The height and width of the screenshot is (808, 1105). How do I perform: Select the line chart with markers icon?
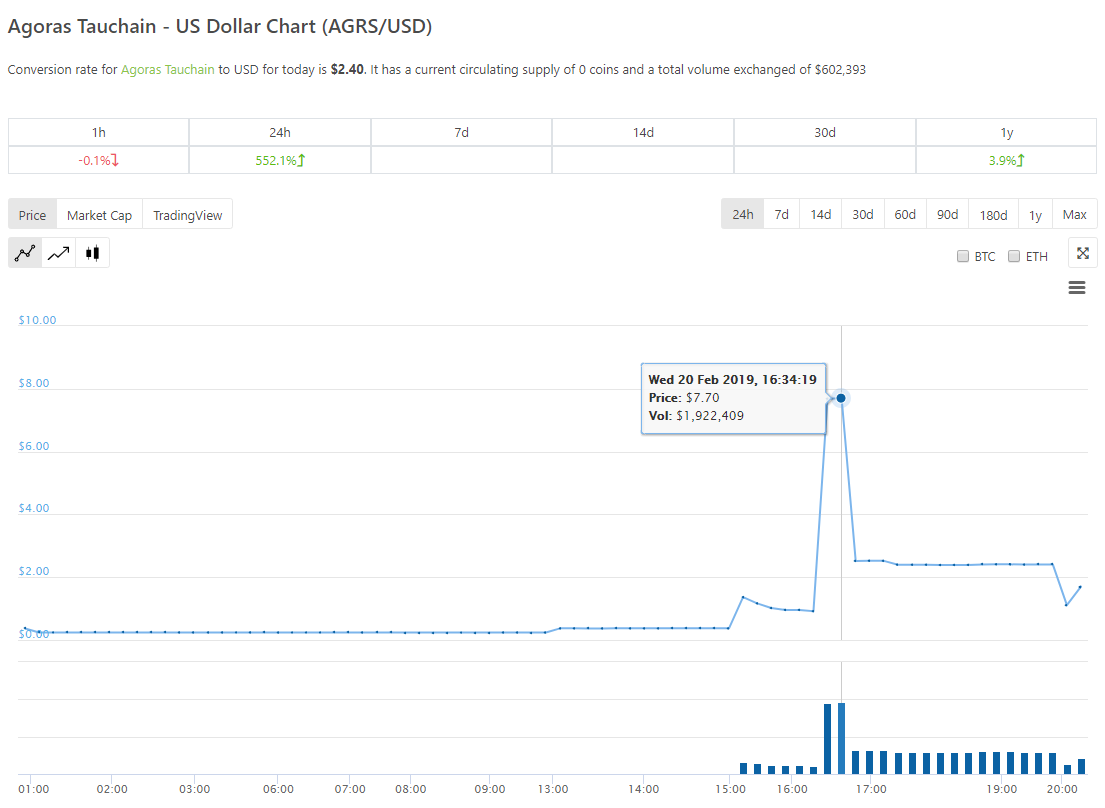click(25, 253)
